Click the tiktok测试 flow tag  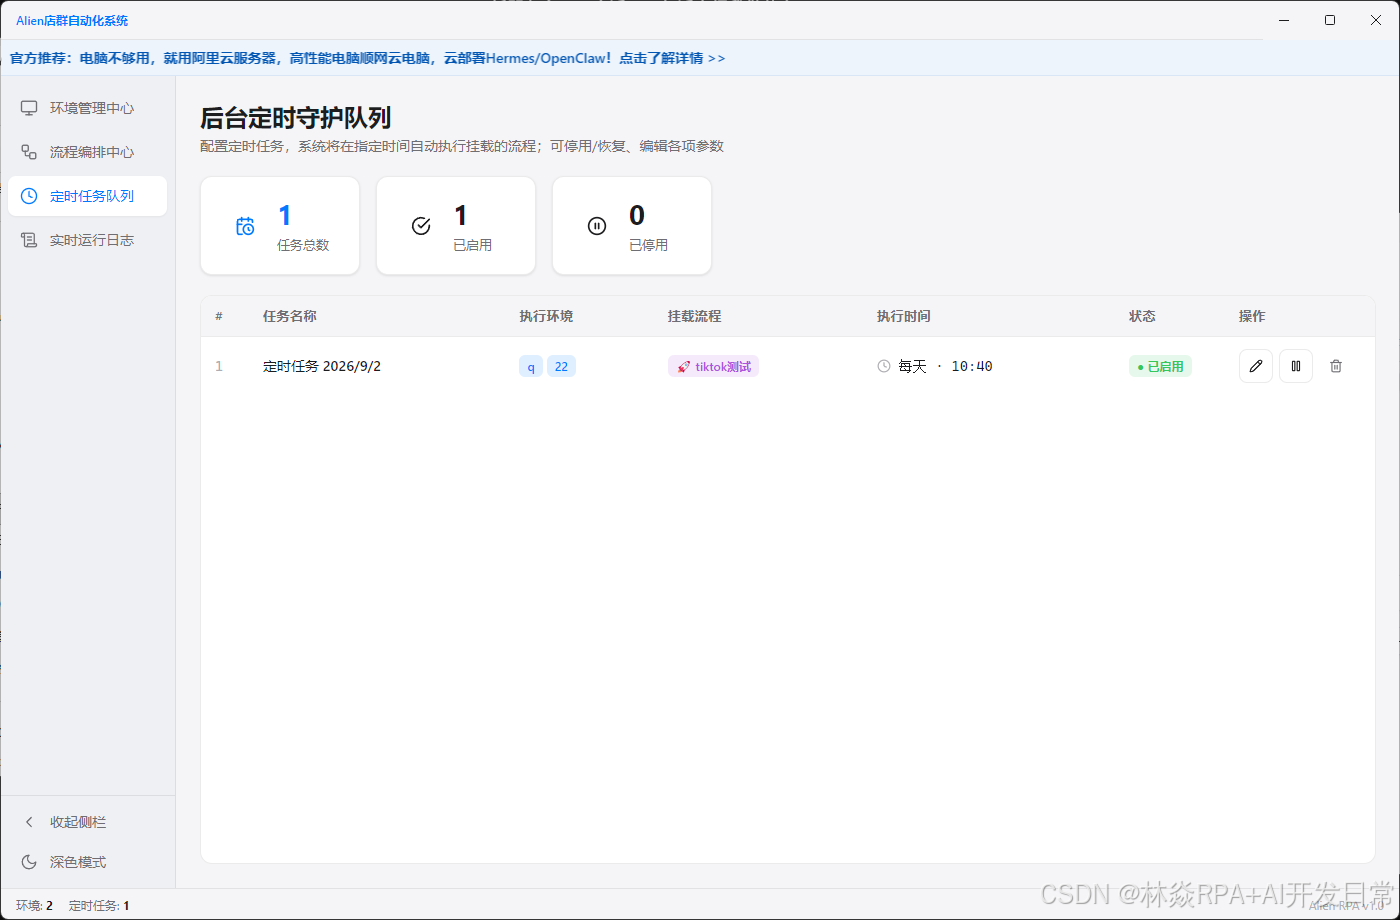[713, 366]
